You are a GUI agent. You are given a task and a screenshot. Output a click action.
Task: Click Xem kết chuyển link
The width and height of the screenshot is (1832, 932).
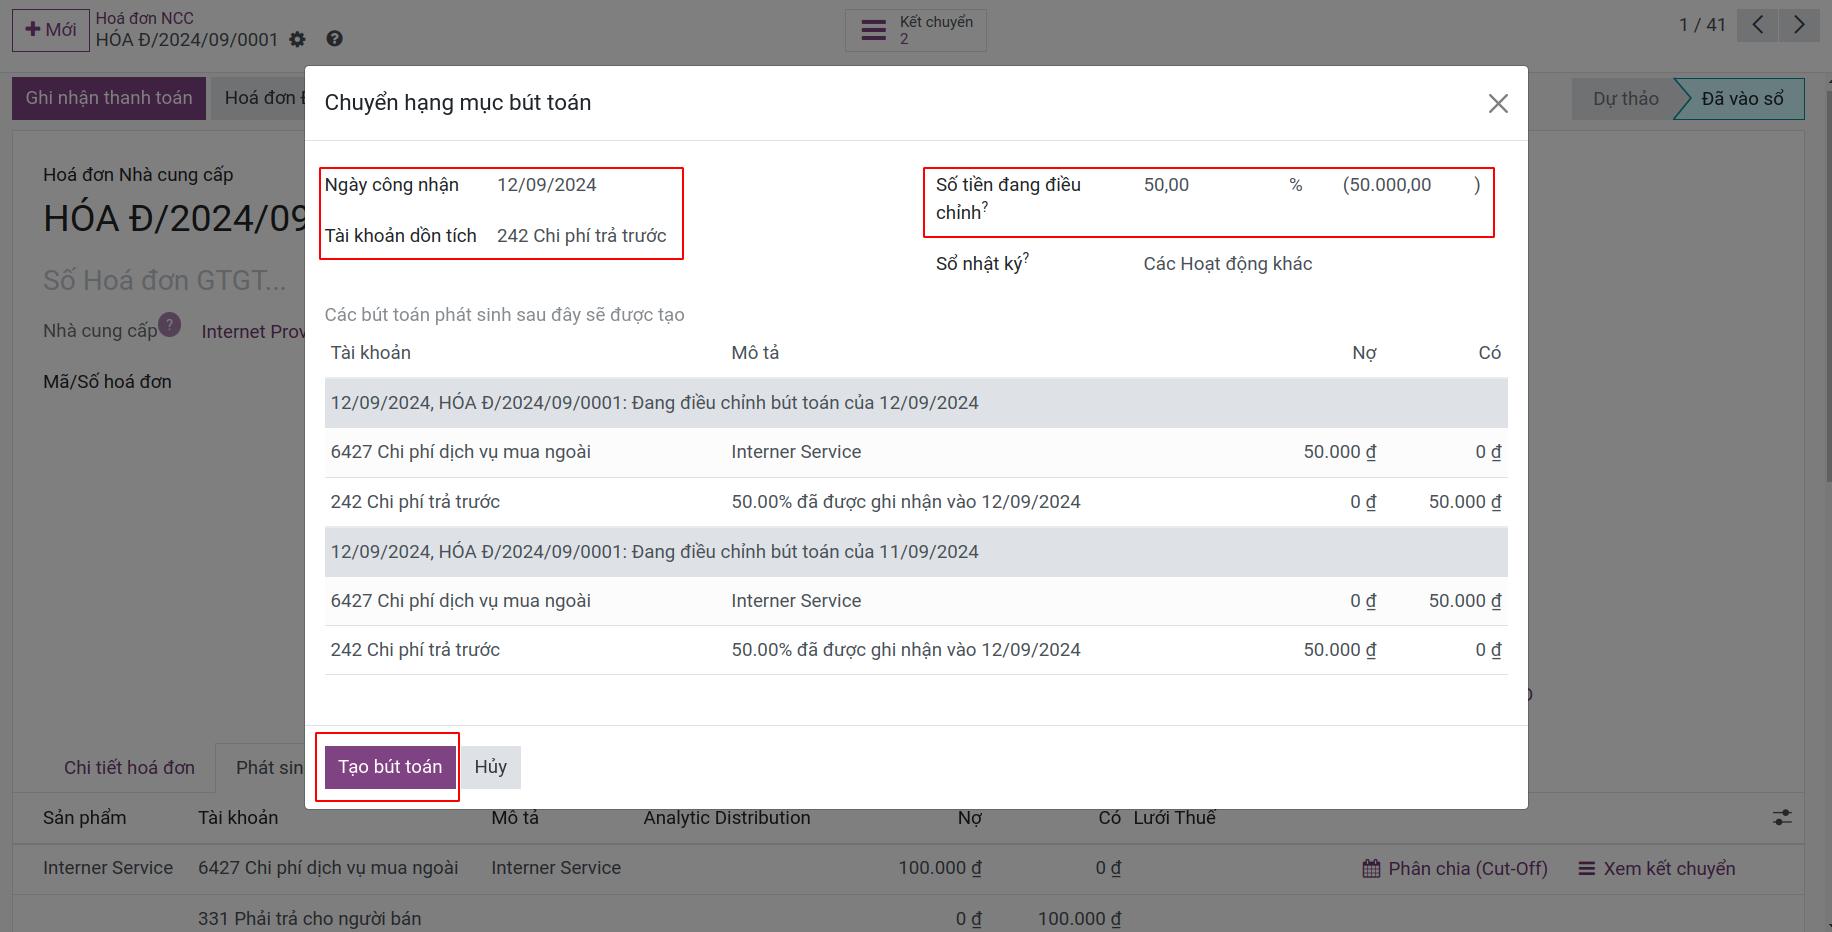[x=1656, y=869]
